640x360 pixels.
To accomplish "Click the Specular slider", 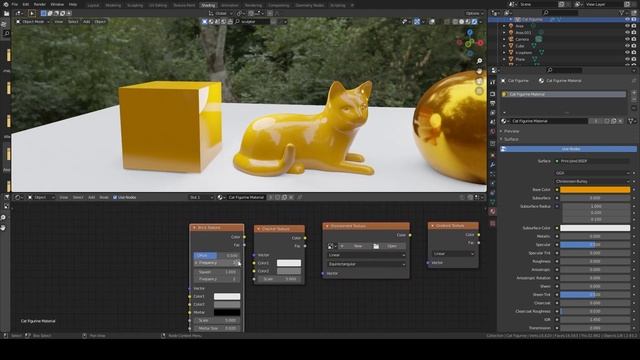I will (595, 245).
